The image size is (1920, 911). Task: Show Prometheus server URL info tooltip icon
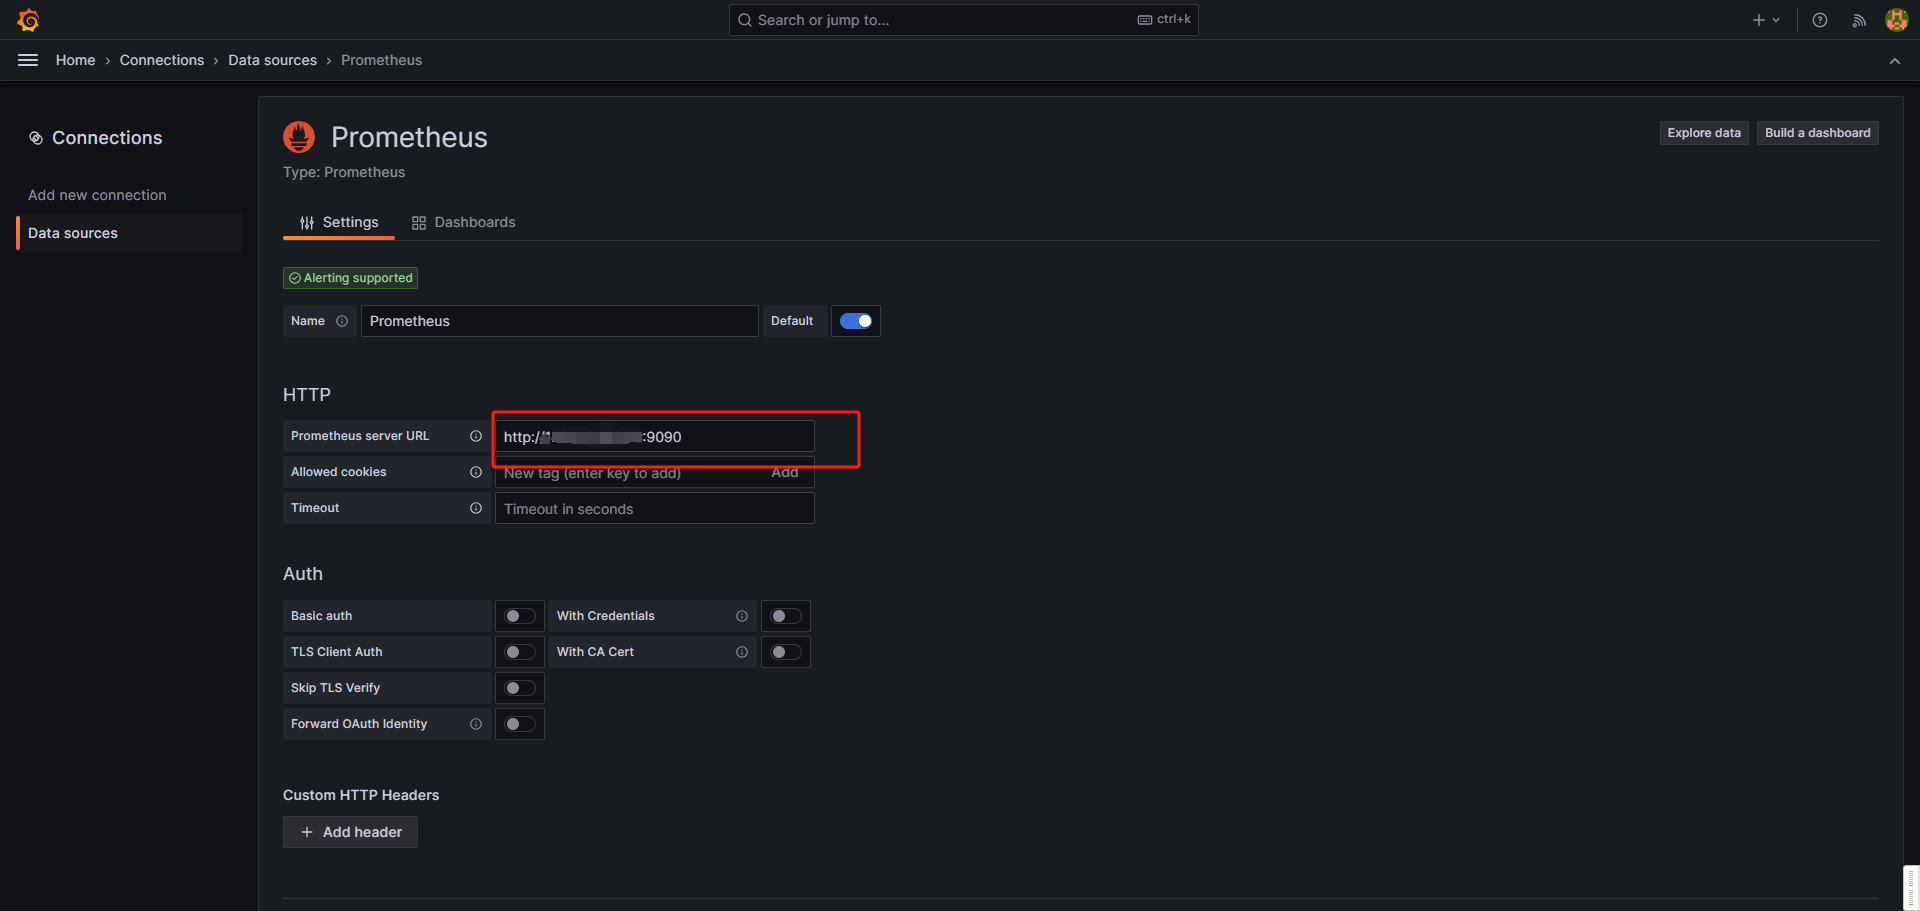tap(476, 436)
